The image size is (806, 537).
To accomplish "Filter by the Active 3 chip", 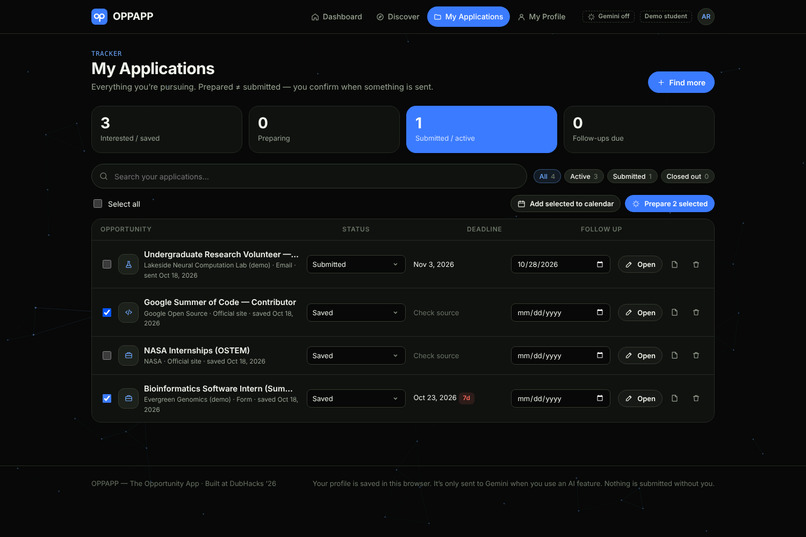I will coord(583,176).
